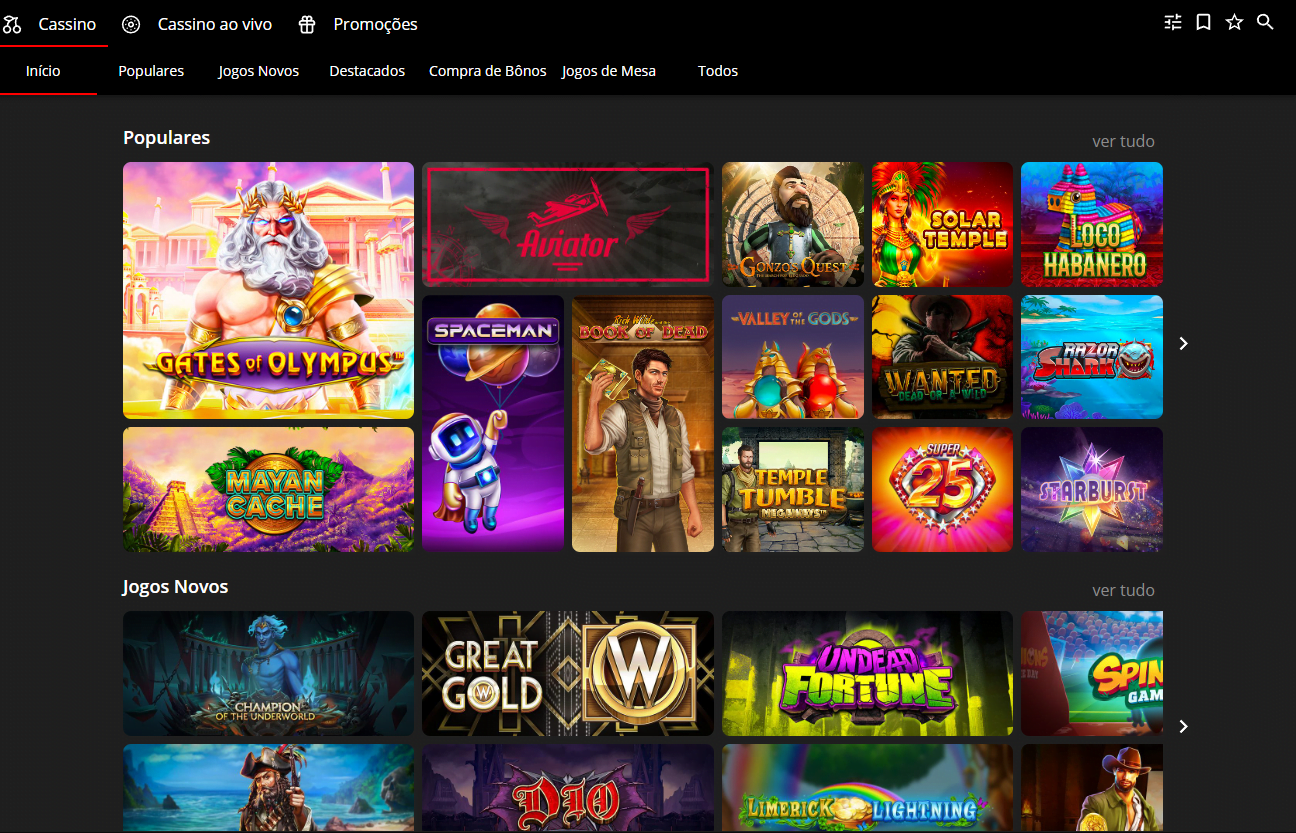Screen dimensions: 1296x833
Task: Click the Promoções gift icon
Action: point(307,24)
